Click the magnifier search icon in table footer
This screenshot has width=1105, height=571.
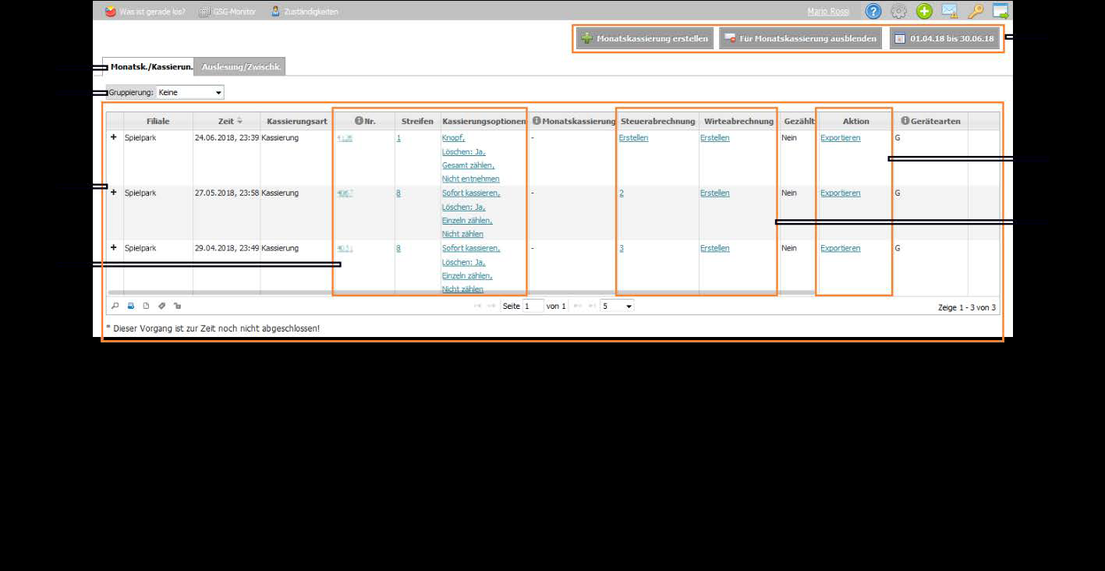pyautogui.click(x=116, y=306)
